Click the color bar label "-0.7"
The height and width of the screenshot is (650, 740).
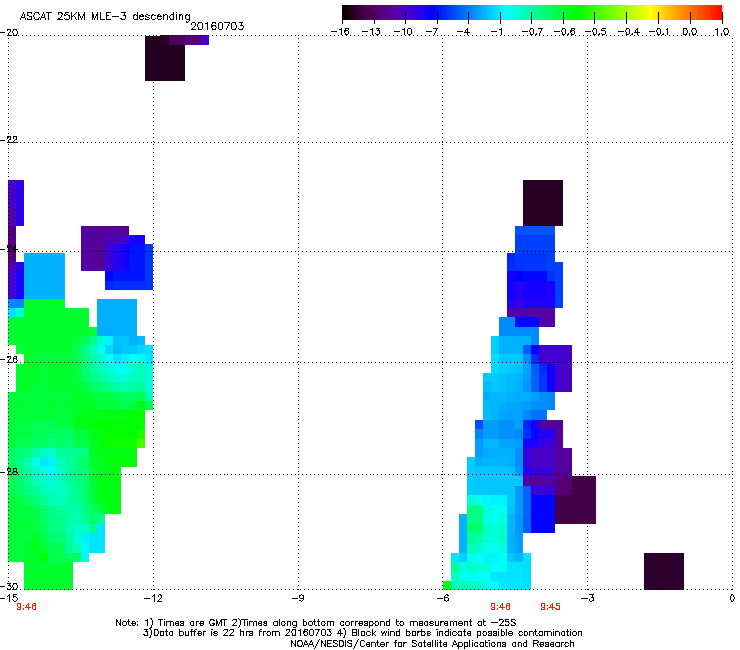(x=532, y=32)
